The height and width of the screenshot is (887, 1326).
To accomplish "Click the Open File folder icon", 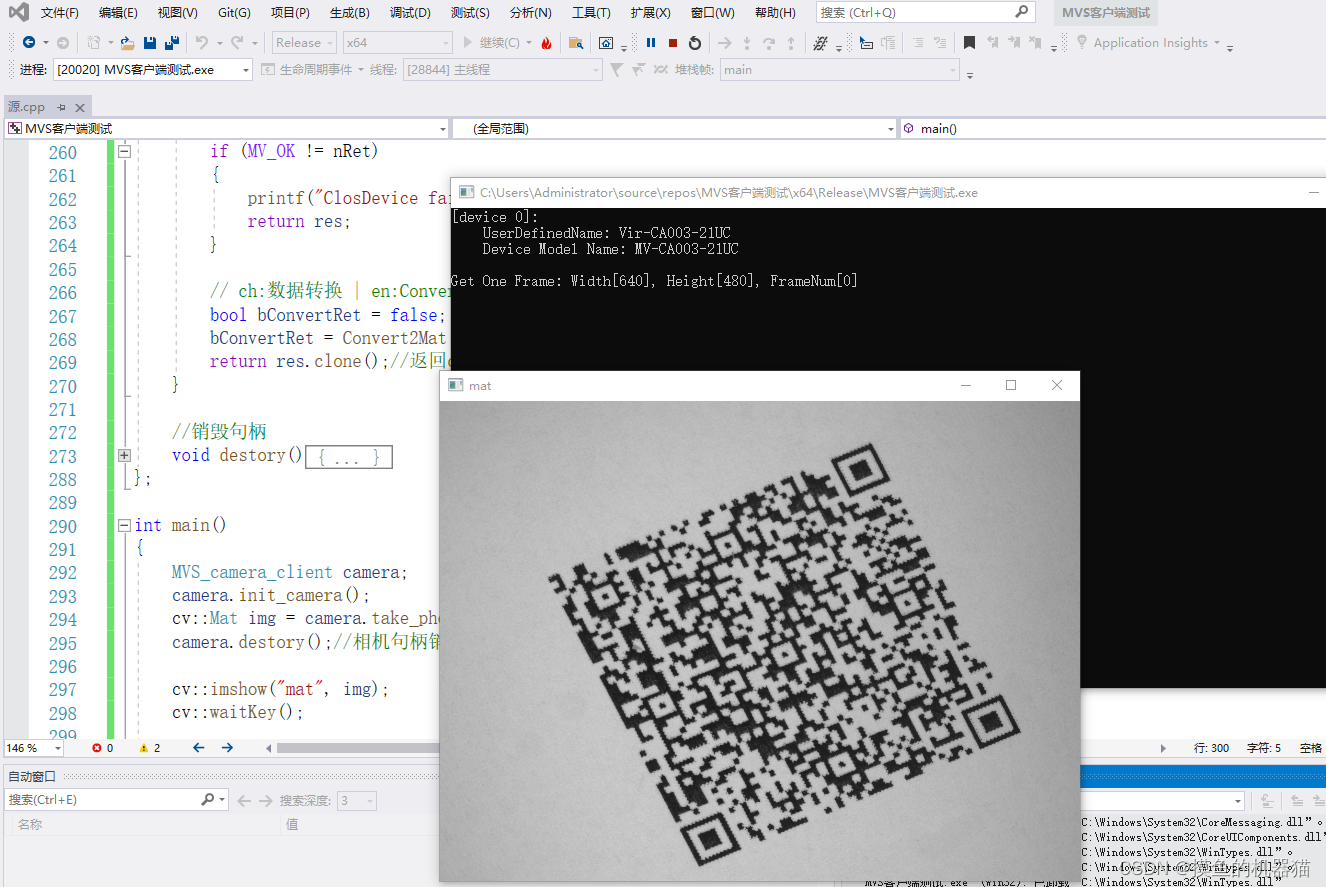I will [127, 43].
